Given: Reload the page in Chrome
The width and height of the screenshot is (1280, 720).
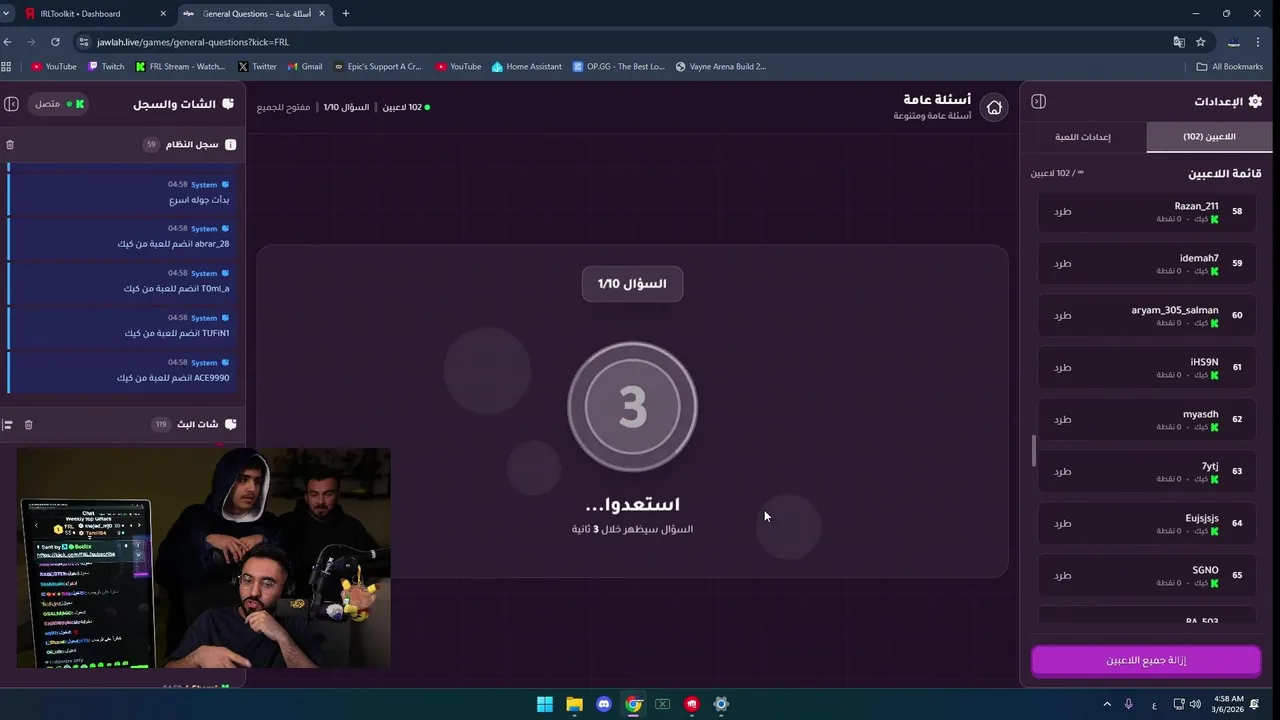Looking at the screenshot, I should coord(55,42).
